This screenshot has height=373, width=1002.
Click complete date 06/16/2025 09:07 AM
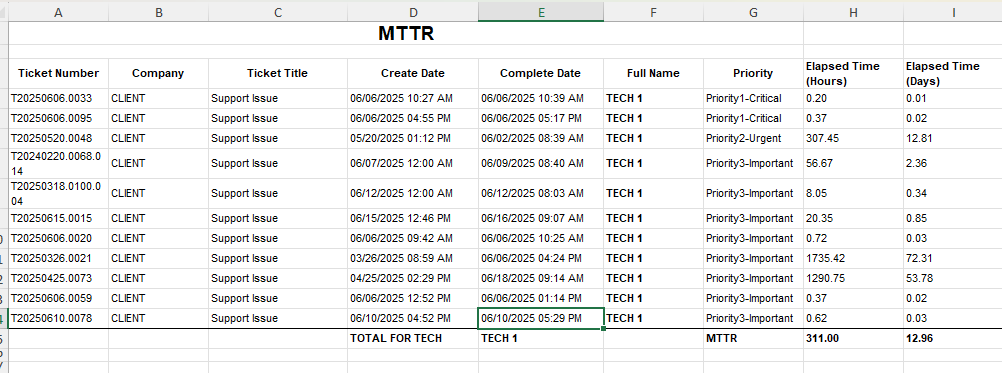[541, 218]
